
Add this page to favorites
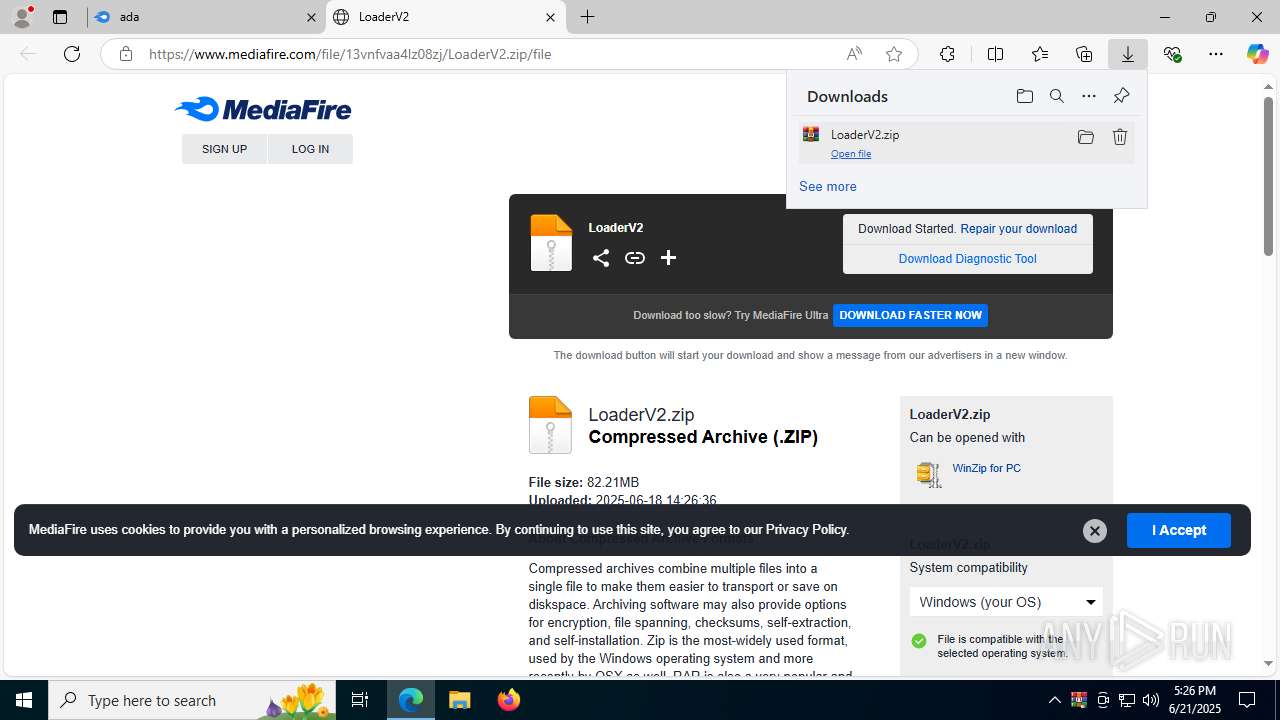894,54
